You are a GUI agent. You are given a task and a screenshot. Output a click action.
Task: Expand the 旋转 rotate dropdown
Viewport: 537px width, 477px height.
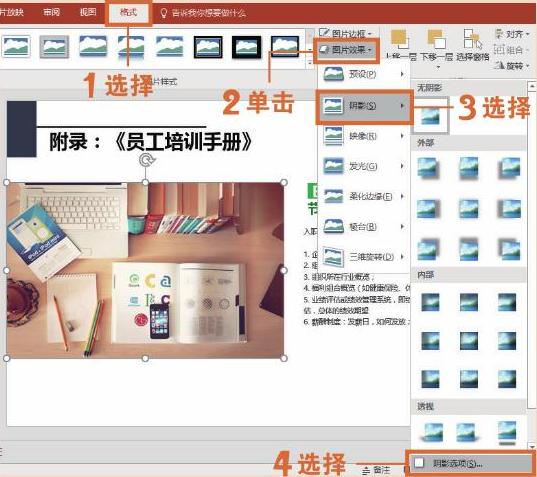point(512,65)
